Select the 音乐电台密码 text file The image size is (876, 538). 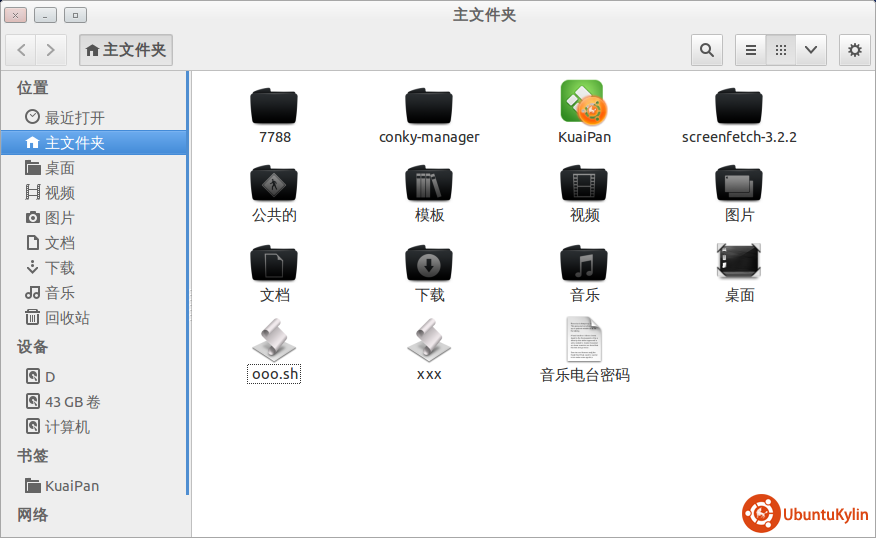coord(584,340)
